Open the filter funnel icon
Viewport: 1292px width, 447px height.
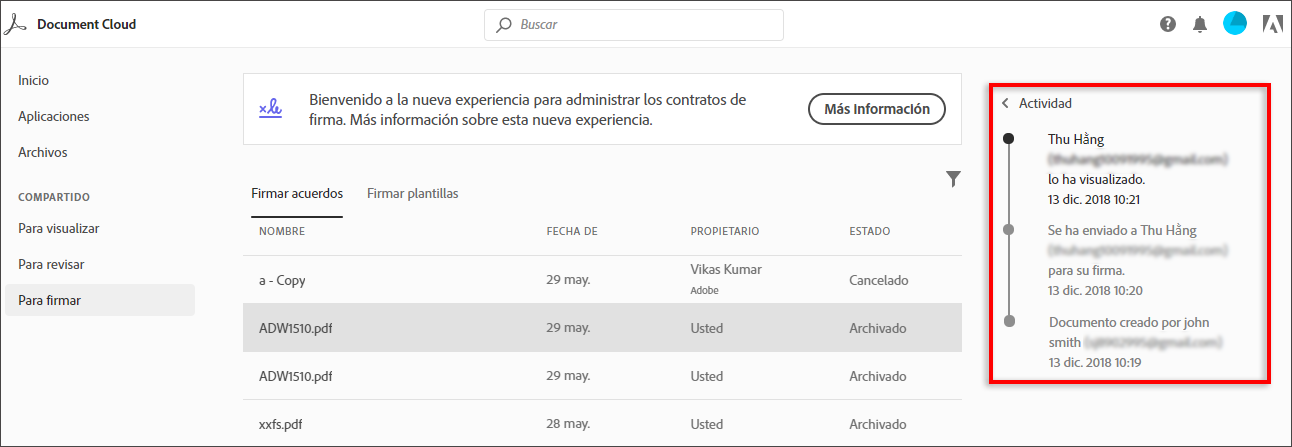(953, 179)
